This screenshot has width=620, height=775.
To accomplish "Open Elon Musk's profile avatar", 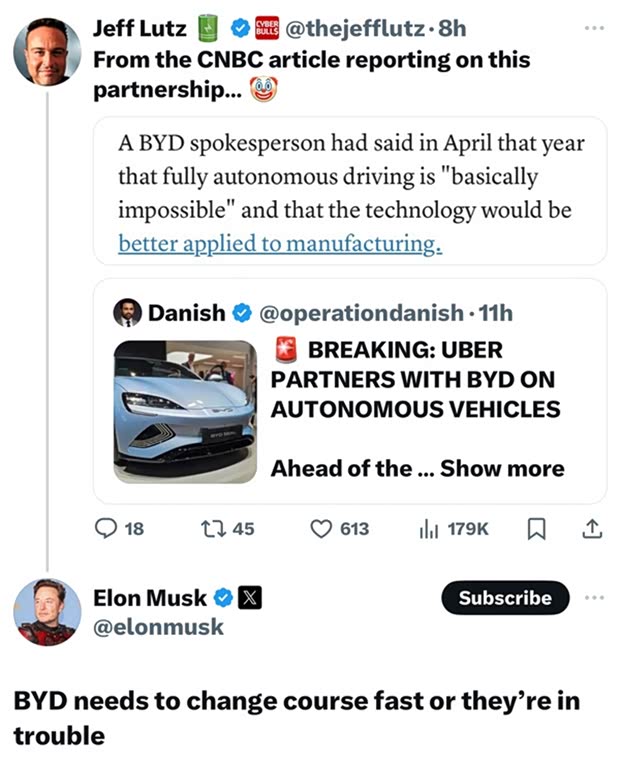I will pyautogui.click(x=47, y=612).
